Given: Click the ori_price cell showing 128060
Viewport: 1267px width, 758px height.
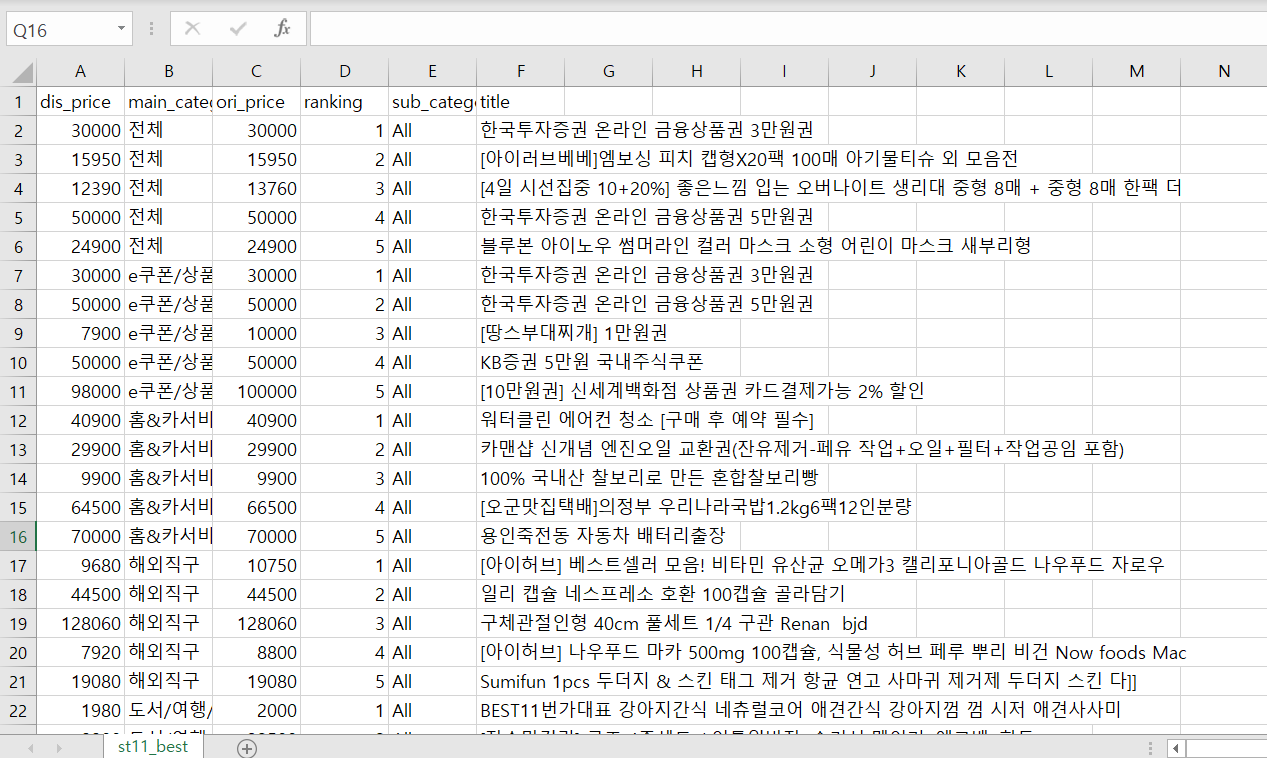Looking at the screenshot, I should point(256,623).
